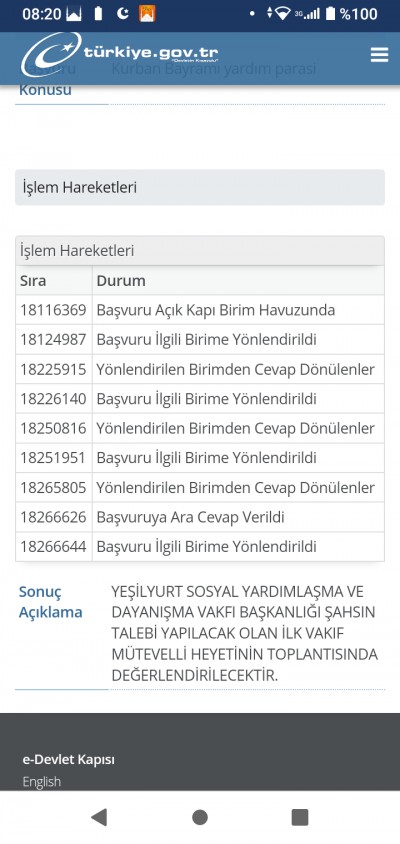Tap the recent apps square button

(x=300, y=817)
